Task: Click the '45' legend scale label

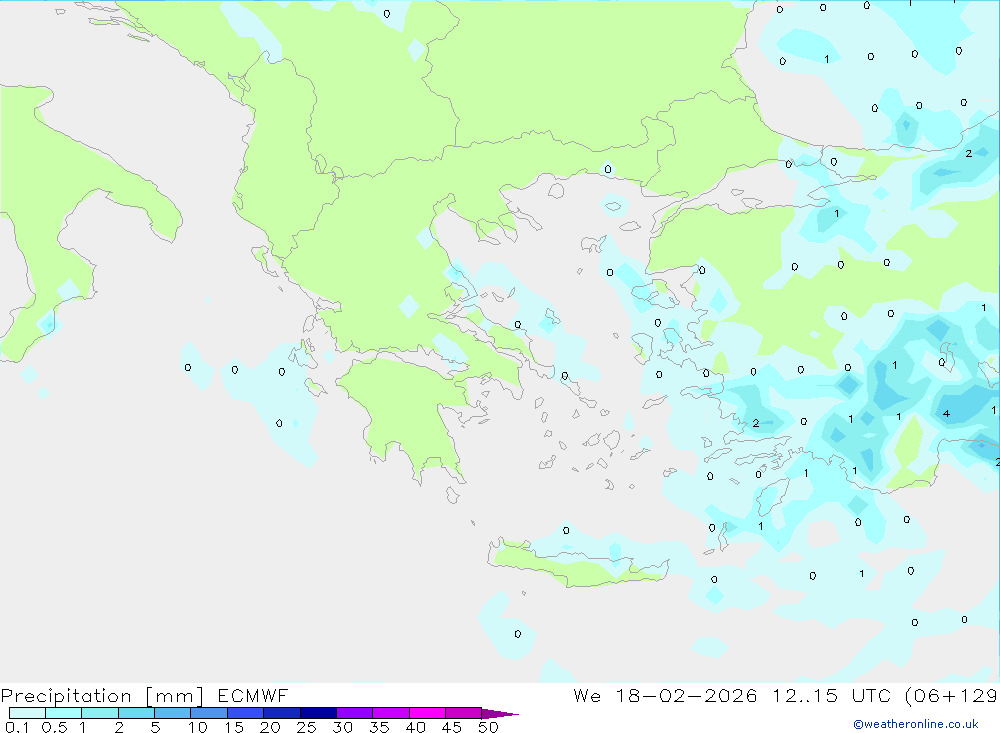Action: pos(452,727)
